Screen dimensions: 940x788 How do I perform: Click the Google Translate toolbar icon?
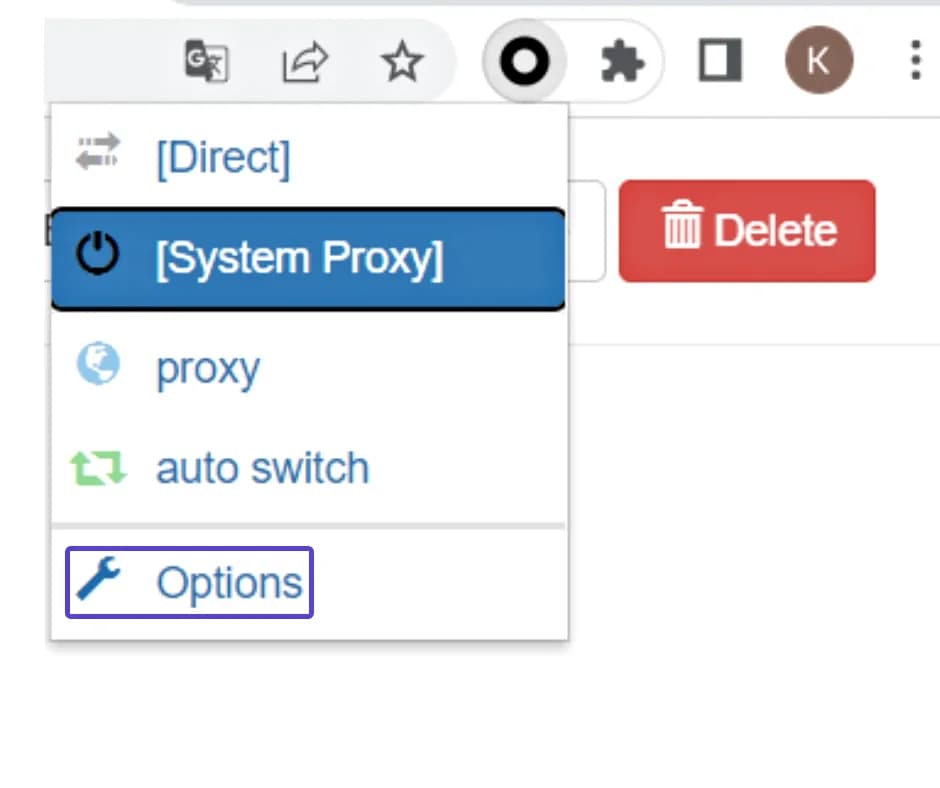206,61
